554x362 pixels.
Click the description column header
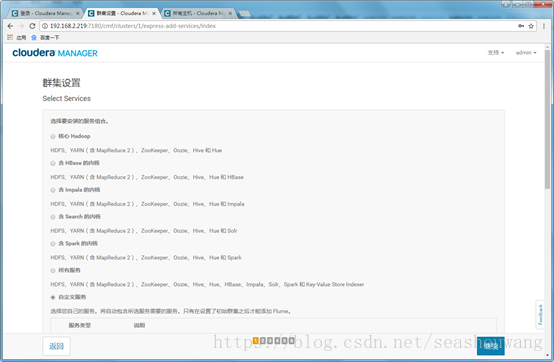pyautogui.click(x=139, y=325)
